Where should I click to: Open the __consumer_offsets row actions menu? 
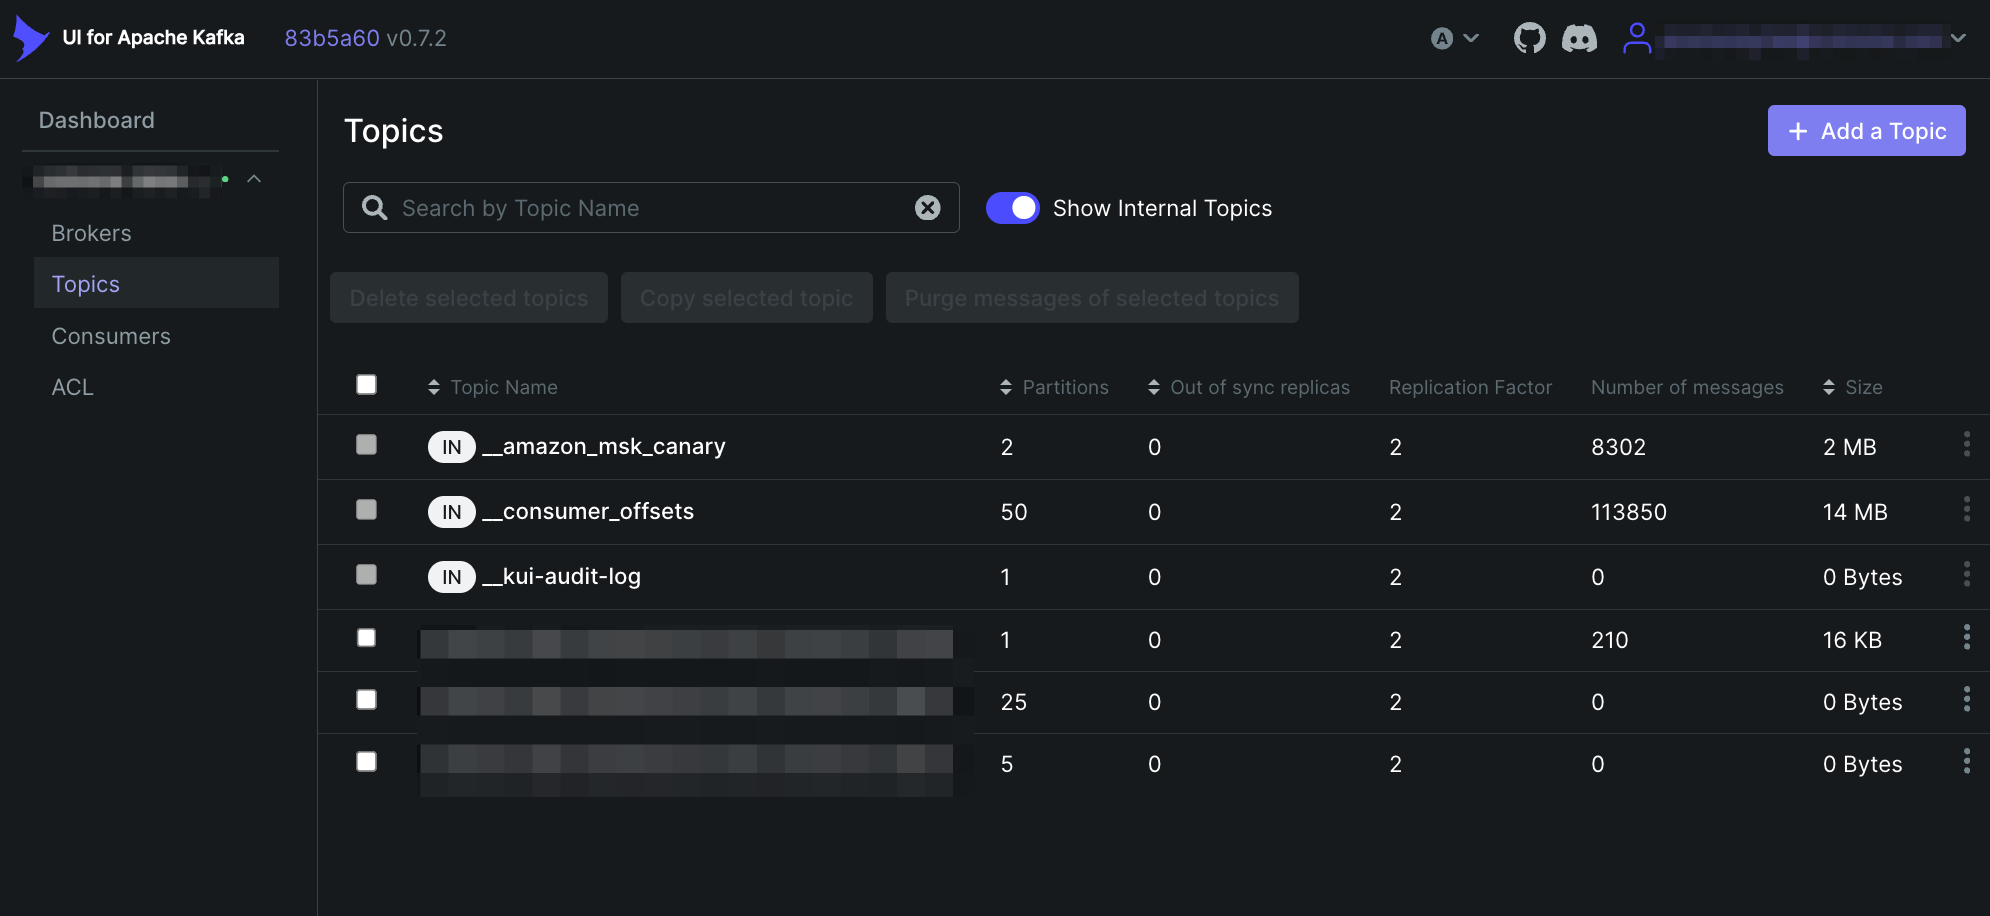pos(1966,510)
